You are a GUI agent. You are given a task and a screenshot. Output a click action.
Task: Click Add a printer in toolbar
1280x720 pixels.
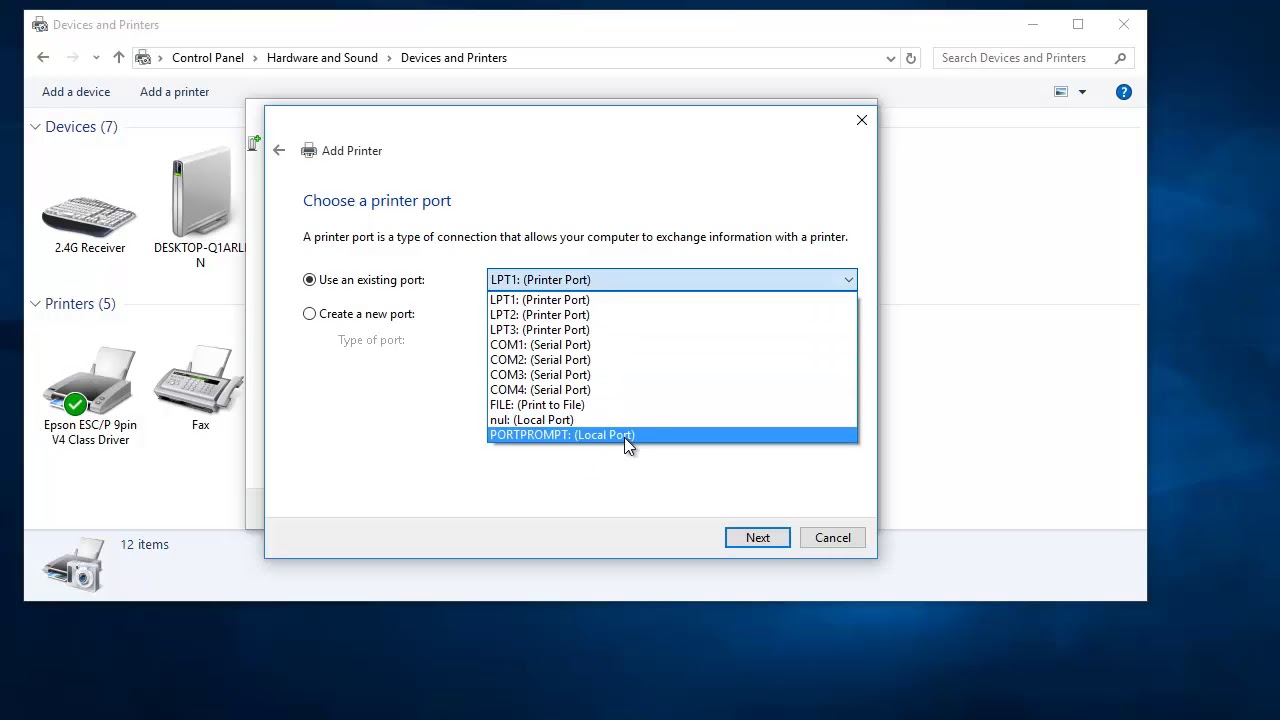tap(175, 92)
